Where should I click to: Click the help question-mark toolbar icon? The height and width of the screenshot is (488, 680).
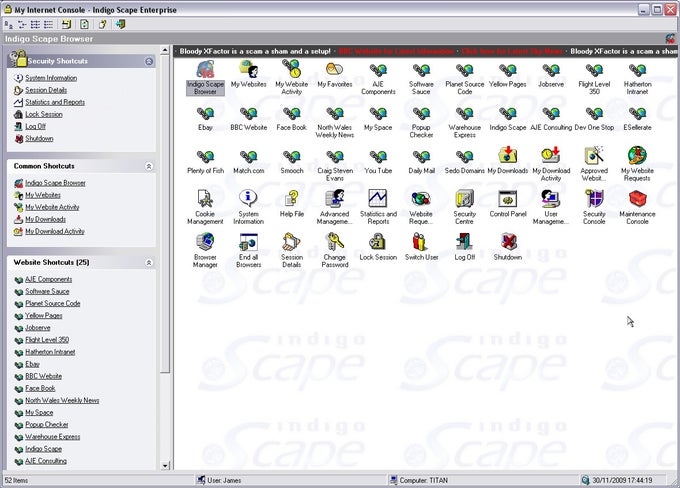point(102,24)
